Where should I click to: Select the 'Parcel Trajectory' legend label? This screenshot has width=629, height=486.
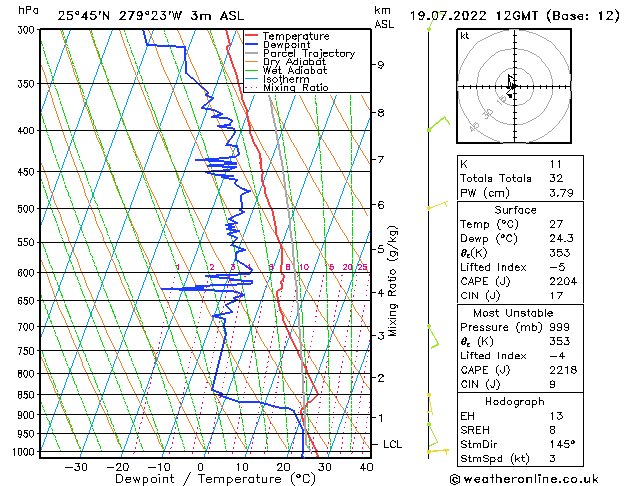pyautogui.click(x=309, y=53)
